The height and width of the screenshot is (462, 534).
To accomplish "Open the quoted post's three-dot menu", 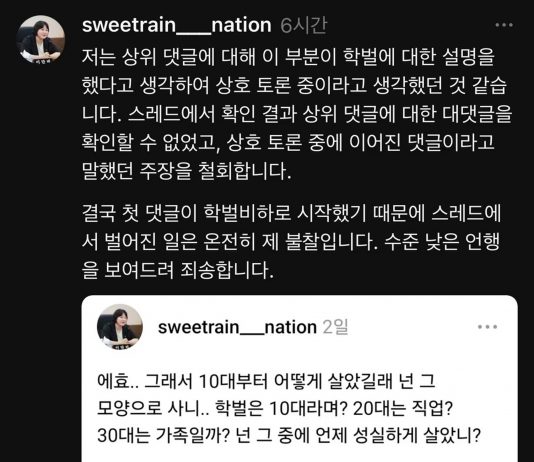I will point(487,327).
